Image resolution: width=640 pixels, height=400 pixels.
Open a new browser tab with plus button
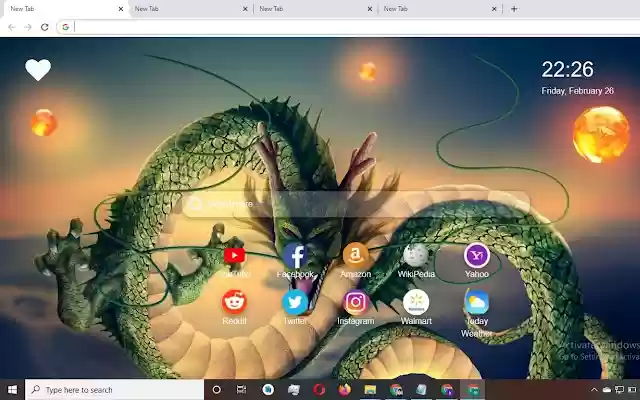tap(514, 9)
